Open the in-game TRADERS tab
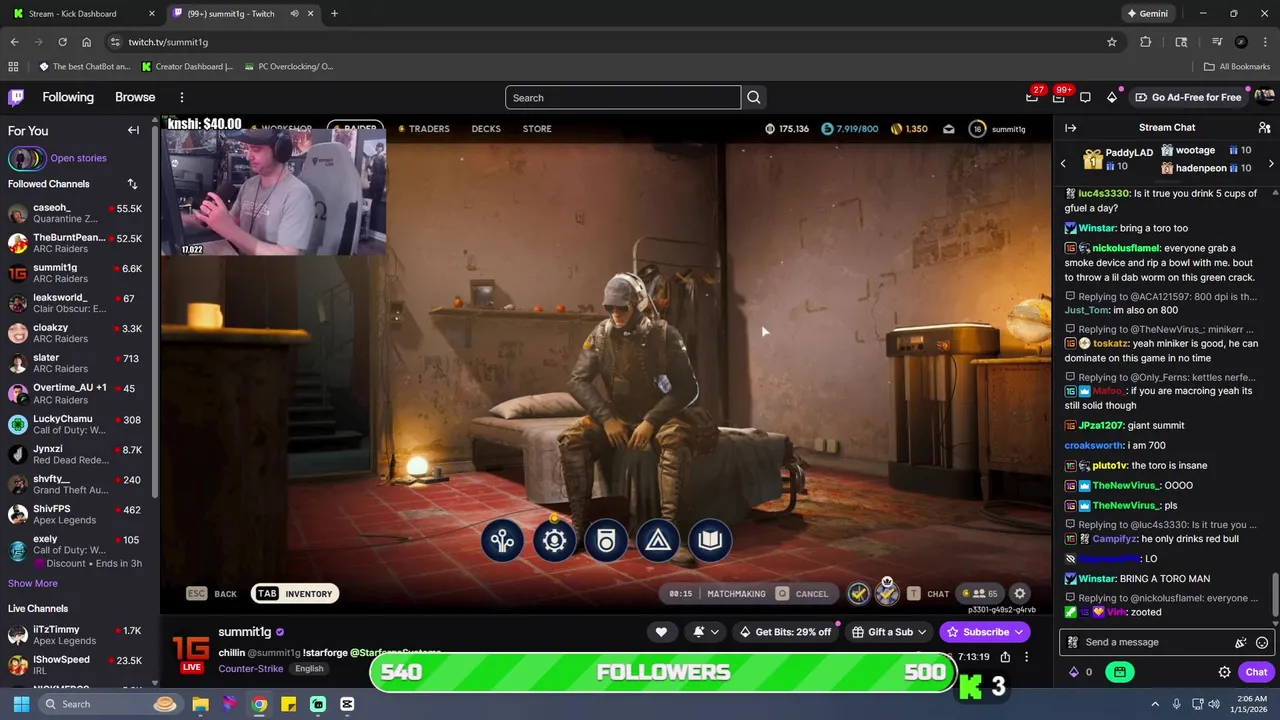Viewport: 1280px width, 720px height. point(424,129)
